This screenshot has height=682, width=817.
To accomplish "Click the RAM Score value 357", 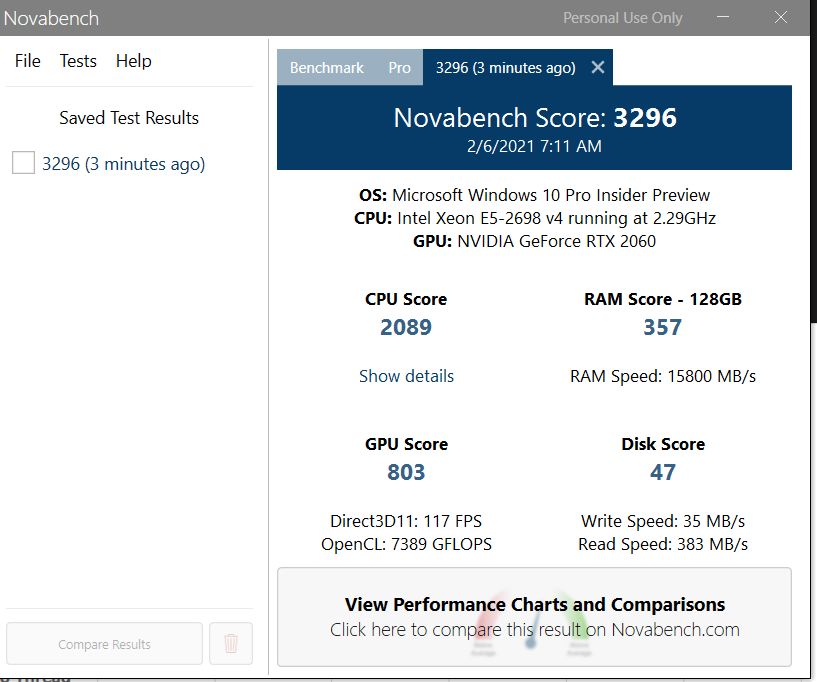I will tap(662, 327).
